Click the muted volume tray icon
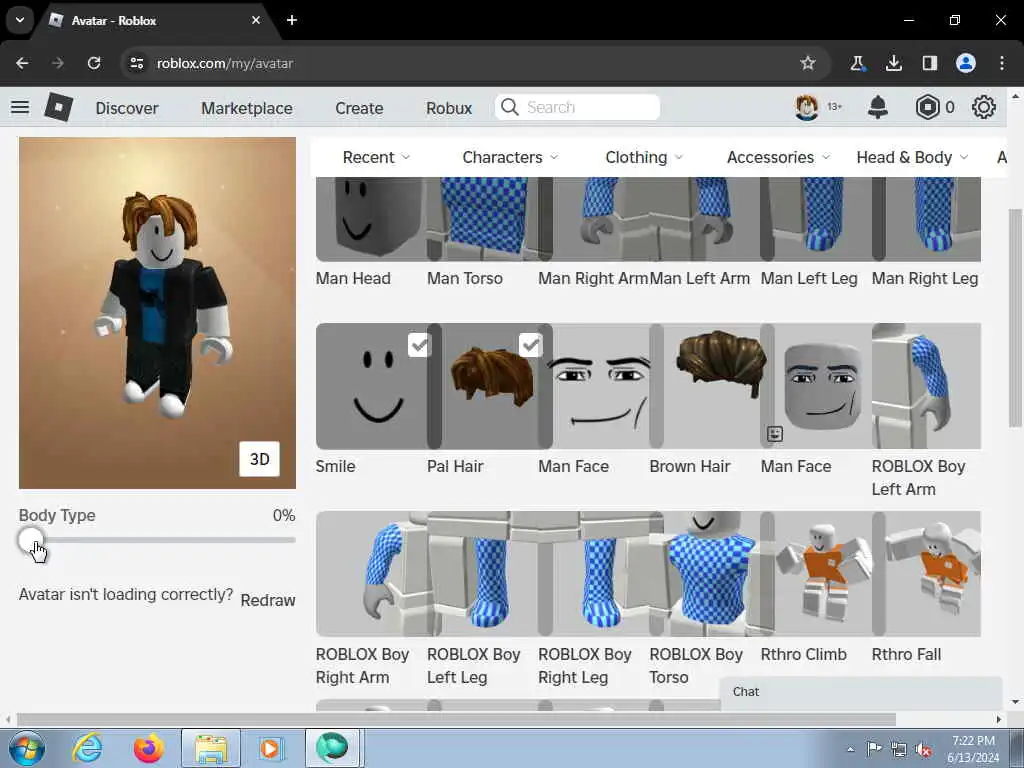 pos(923,750)
